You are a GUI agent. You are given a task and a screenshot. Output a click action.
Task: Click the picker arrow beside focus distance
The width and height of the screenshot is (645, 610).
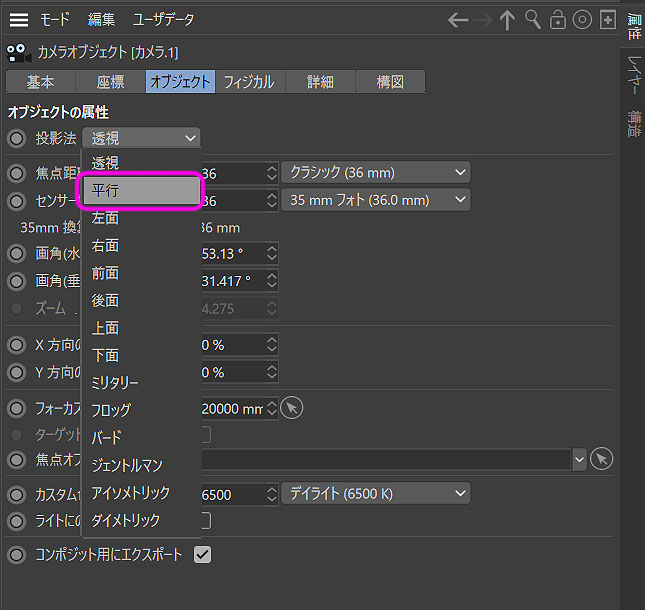coord(290,408)
